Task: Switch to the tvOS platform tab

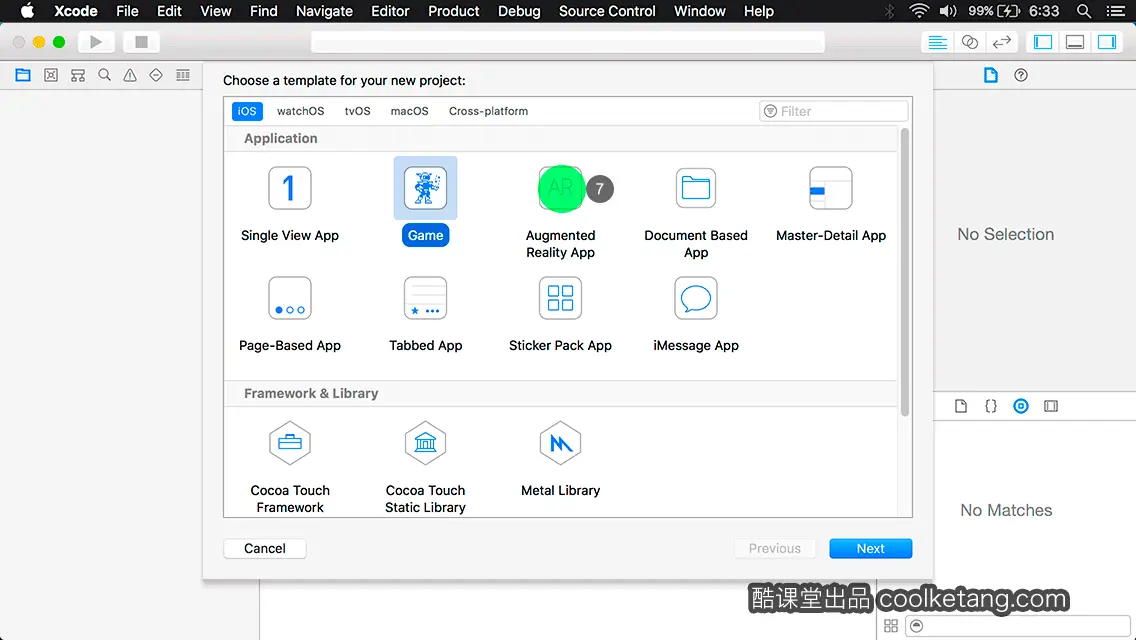Action: (x=357, y=111)
